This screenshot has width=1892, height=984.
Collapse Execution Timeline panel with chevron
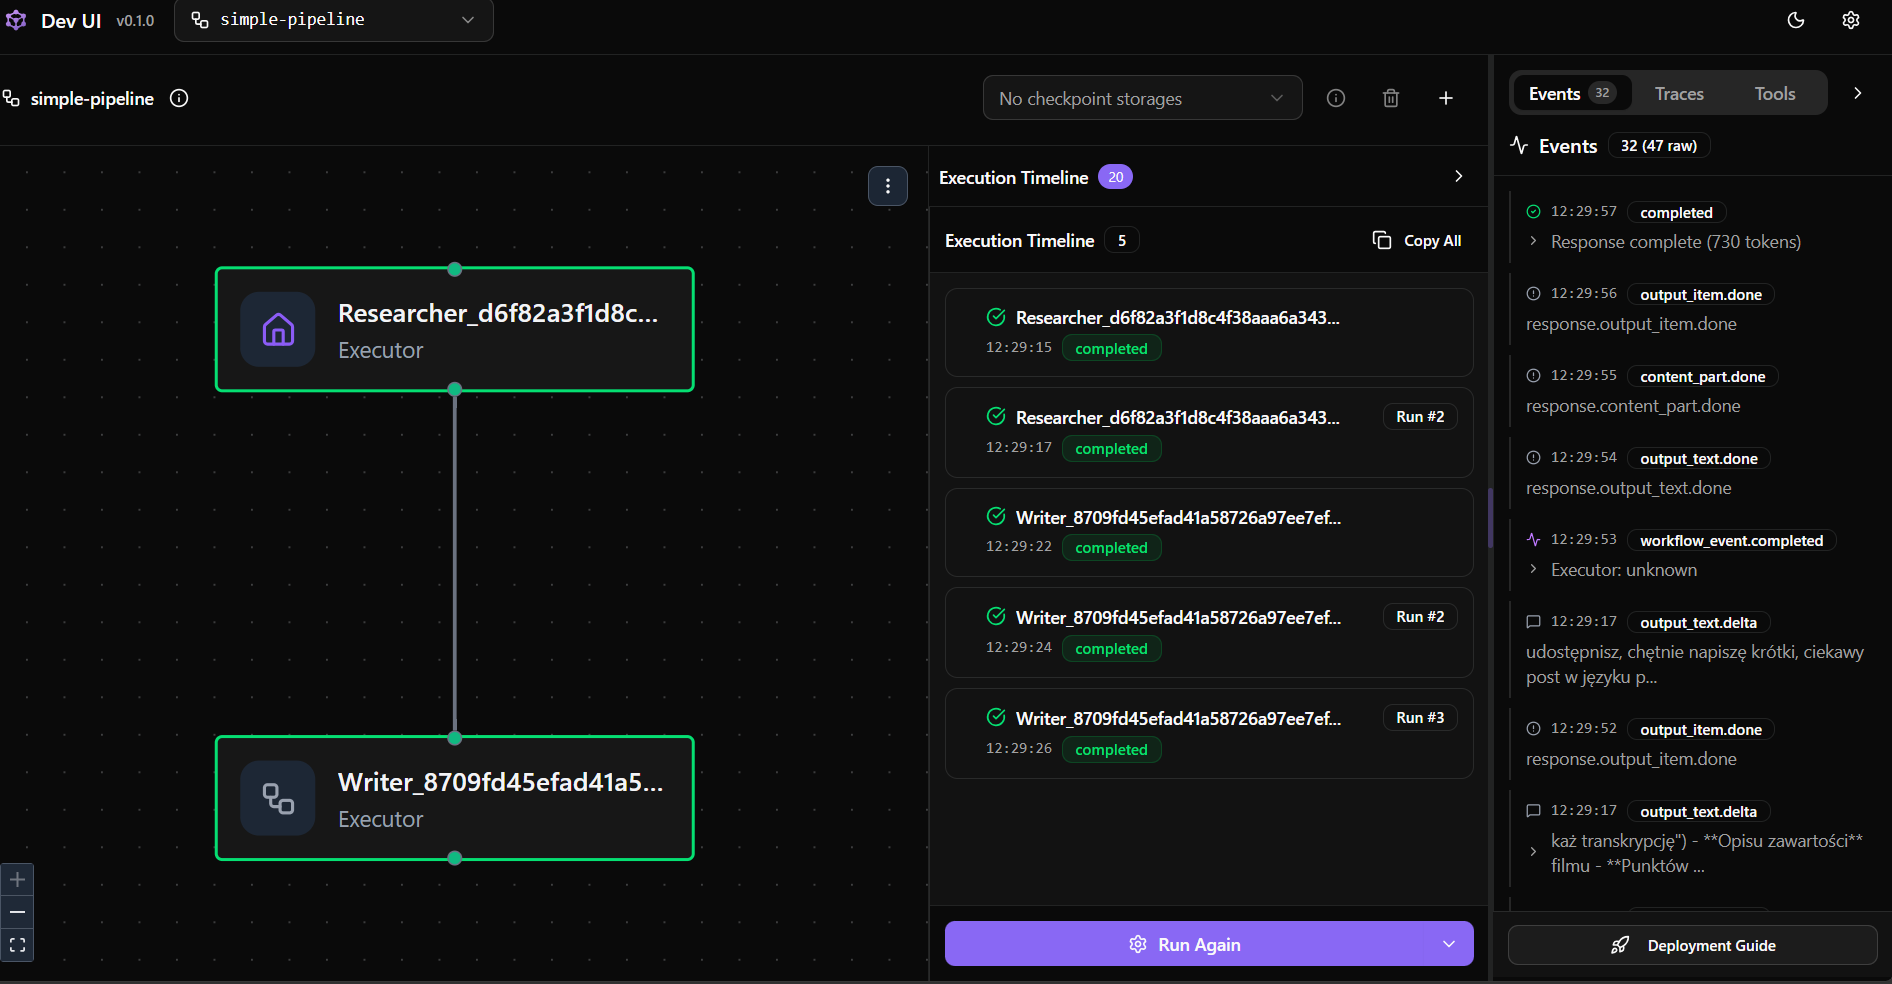click(1459, 176)
